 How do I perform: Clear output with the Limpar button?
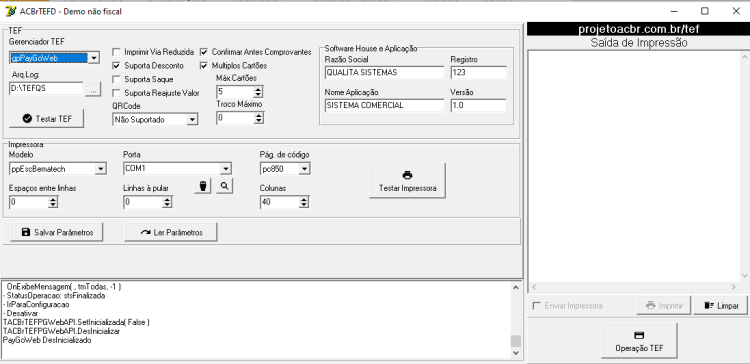point(720,306)
